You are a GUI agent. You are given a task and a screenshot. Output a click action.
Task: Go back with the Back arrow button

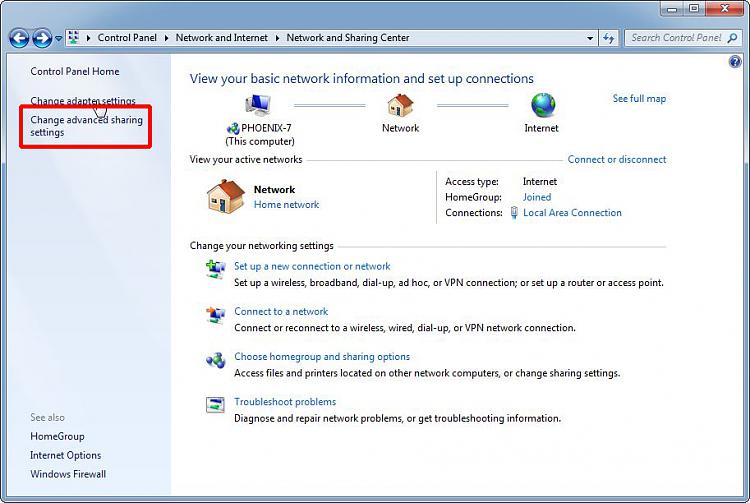[20, 38]
